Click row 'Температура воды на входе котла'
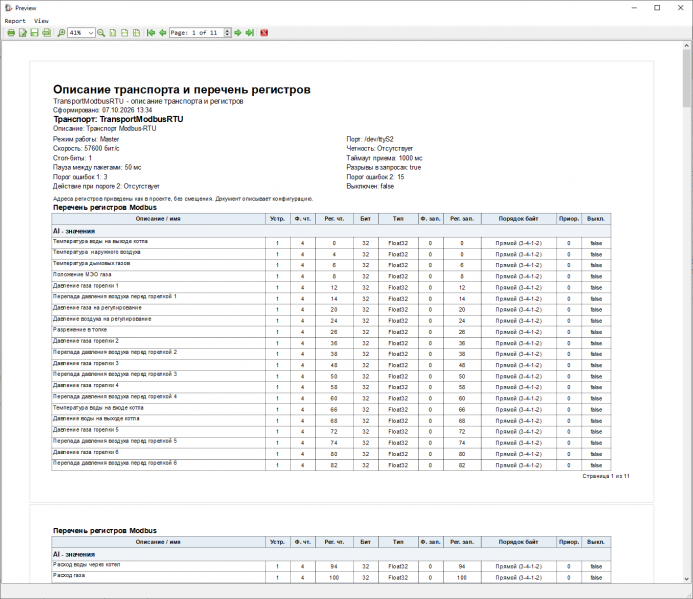The image size is (693, 599). [x=331, y=409]
